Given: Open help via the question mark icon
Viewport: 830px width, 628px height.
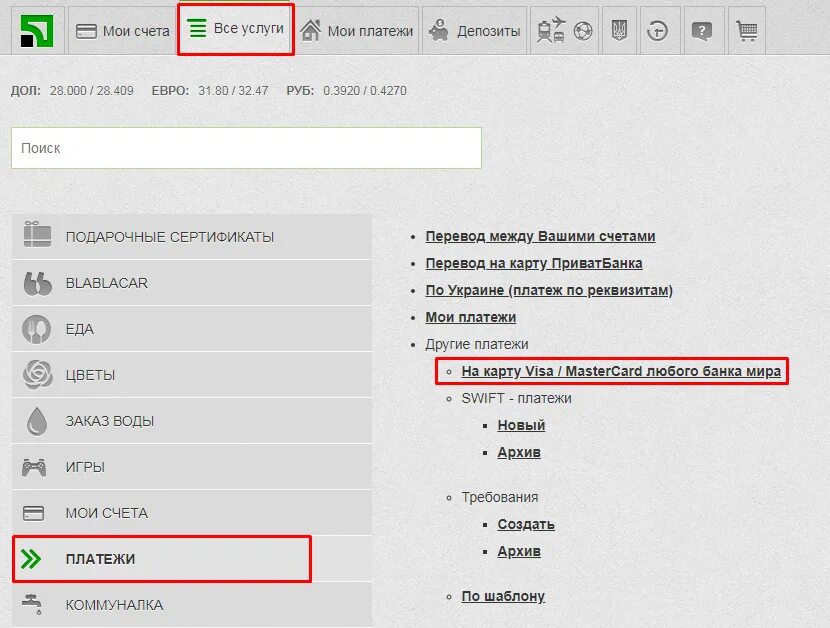Looking at the screenshot, I should (701, 31).
